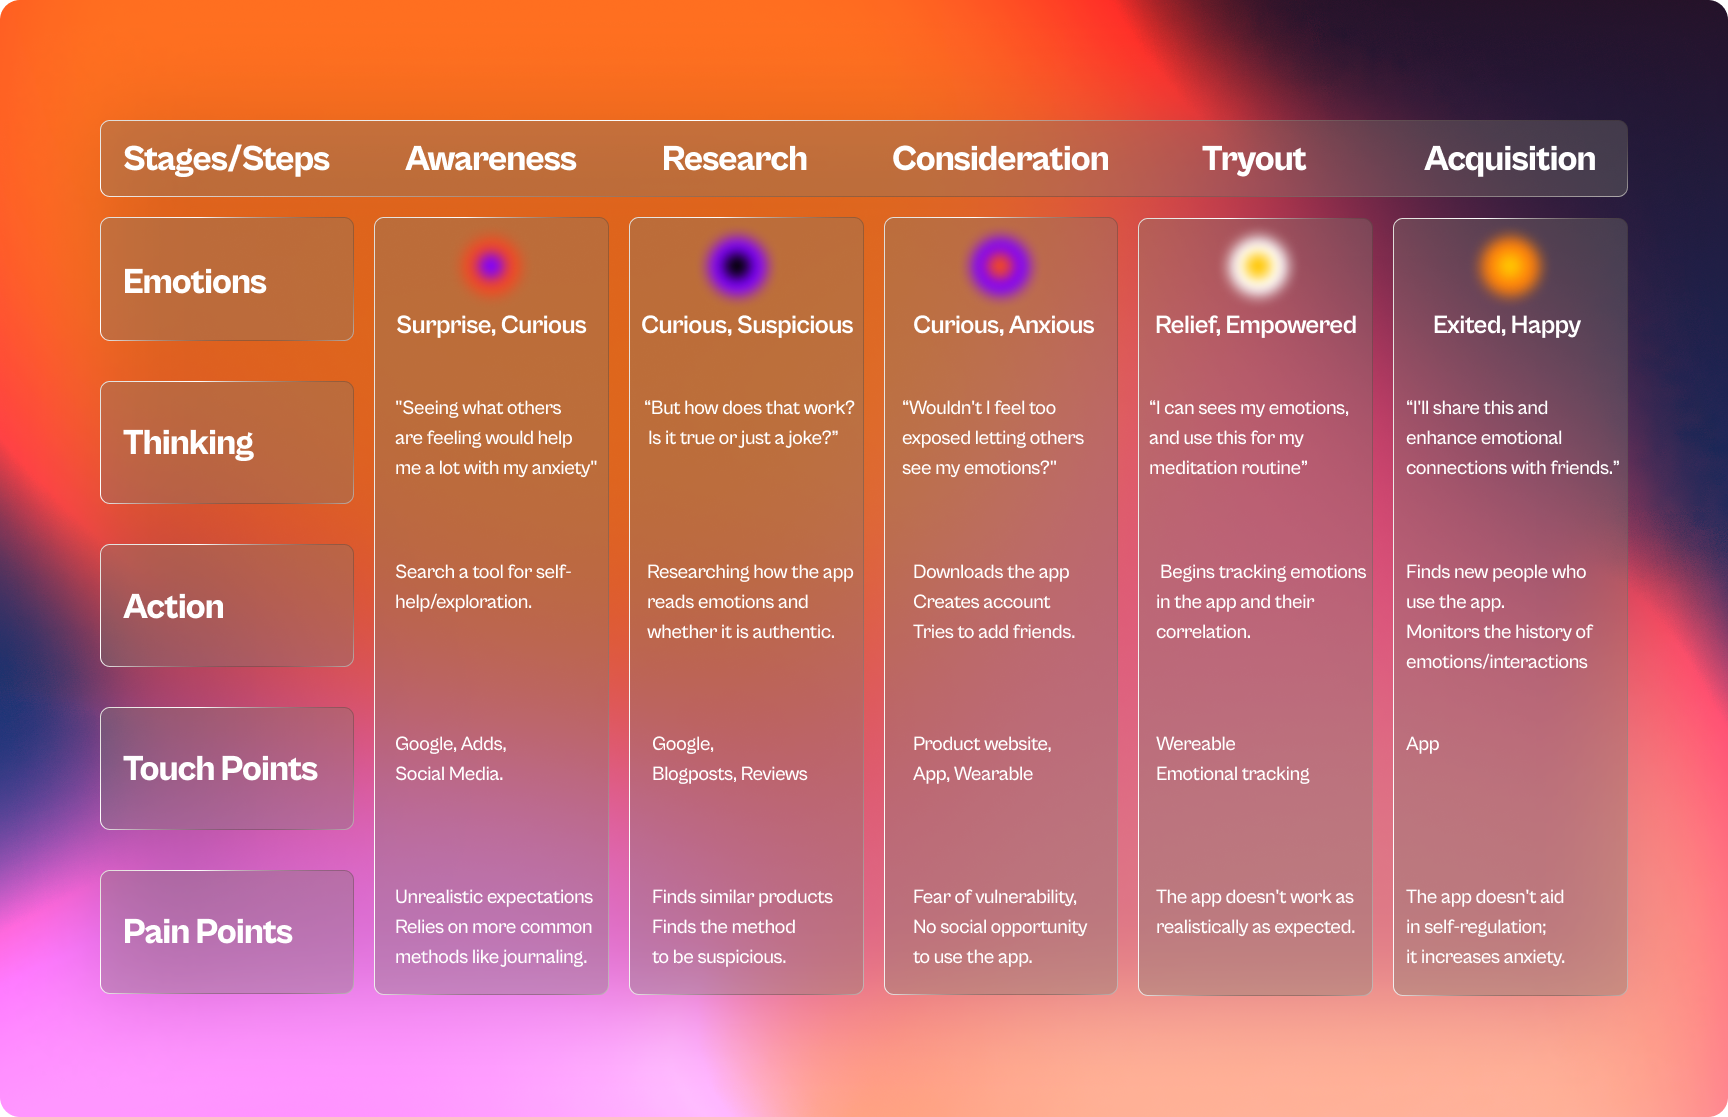Click the Tryout stage white-yellow orb
1728x1117 pixels.
pyautogui.click(x=1258, y=266)
